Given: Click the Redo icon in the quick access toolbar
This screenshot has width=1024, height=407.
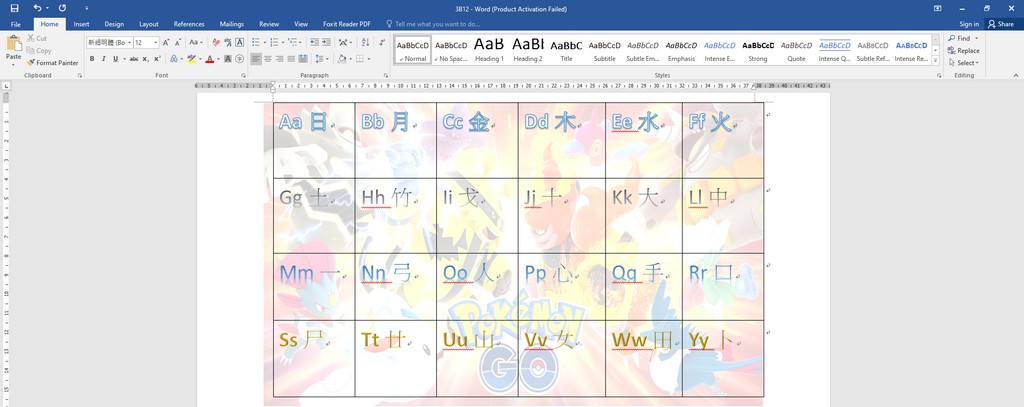Looking at the screenshot, I should pos(62,8).
